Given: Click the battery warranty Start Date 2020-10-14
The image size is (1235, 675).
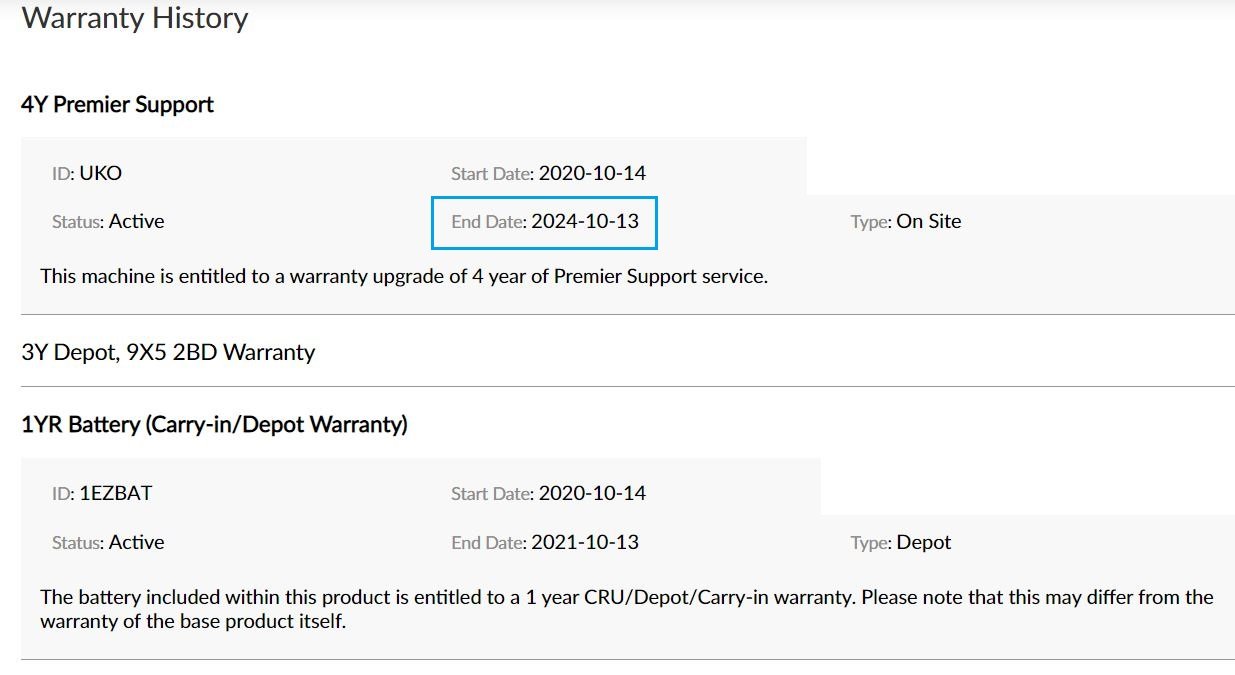Looking at the screenshot, I should 592,493.
